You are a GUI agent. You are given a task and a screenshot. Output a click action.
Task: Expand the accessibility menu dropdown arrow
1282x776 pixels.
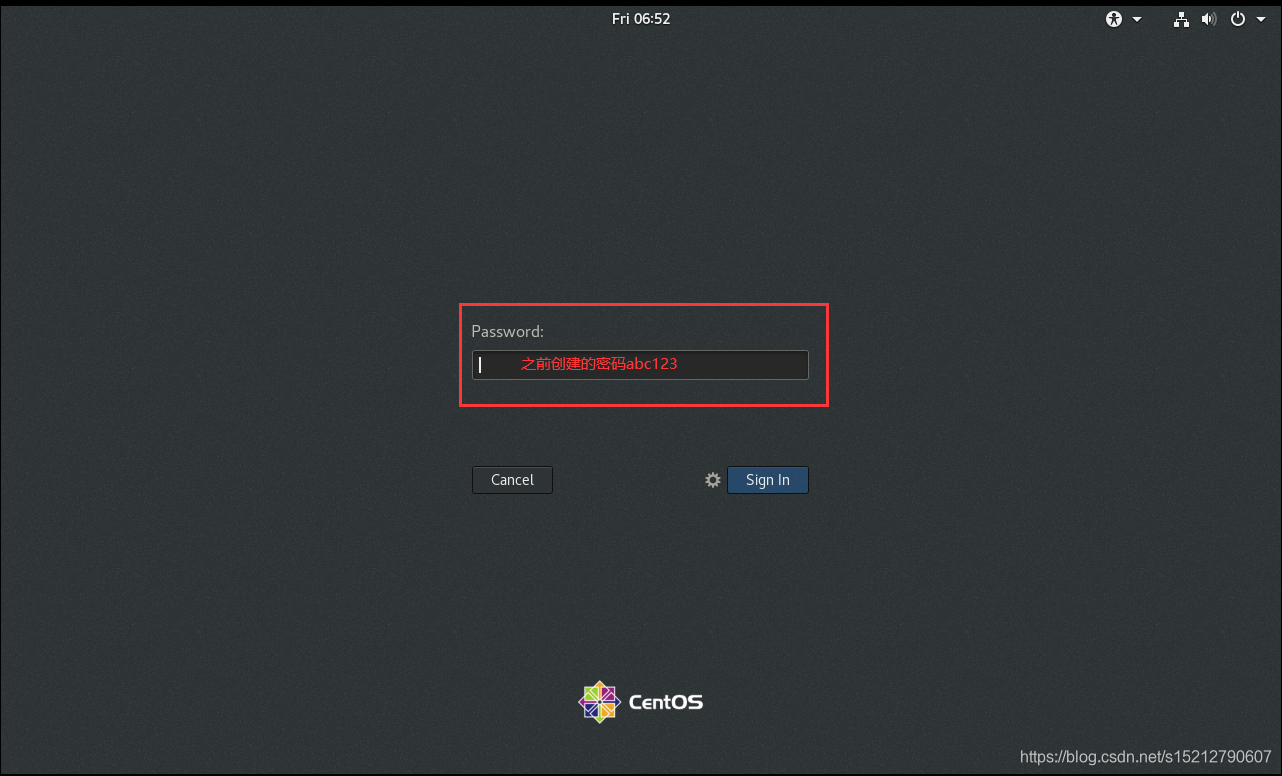pyautogui.click(x=1137, y=19)
